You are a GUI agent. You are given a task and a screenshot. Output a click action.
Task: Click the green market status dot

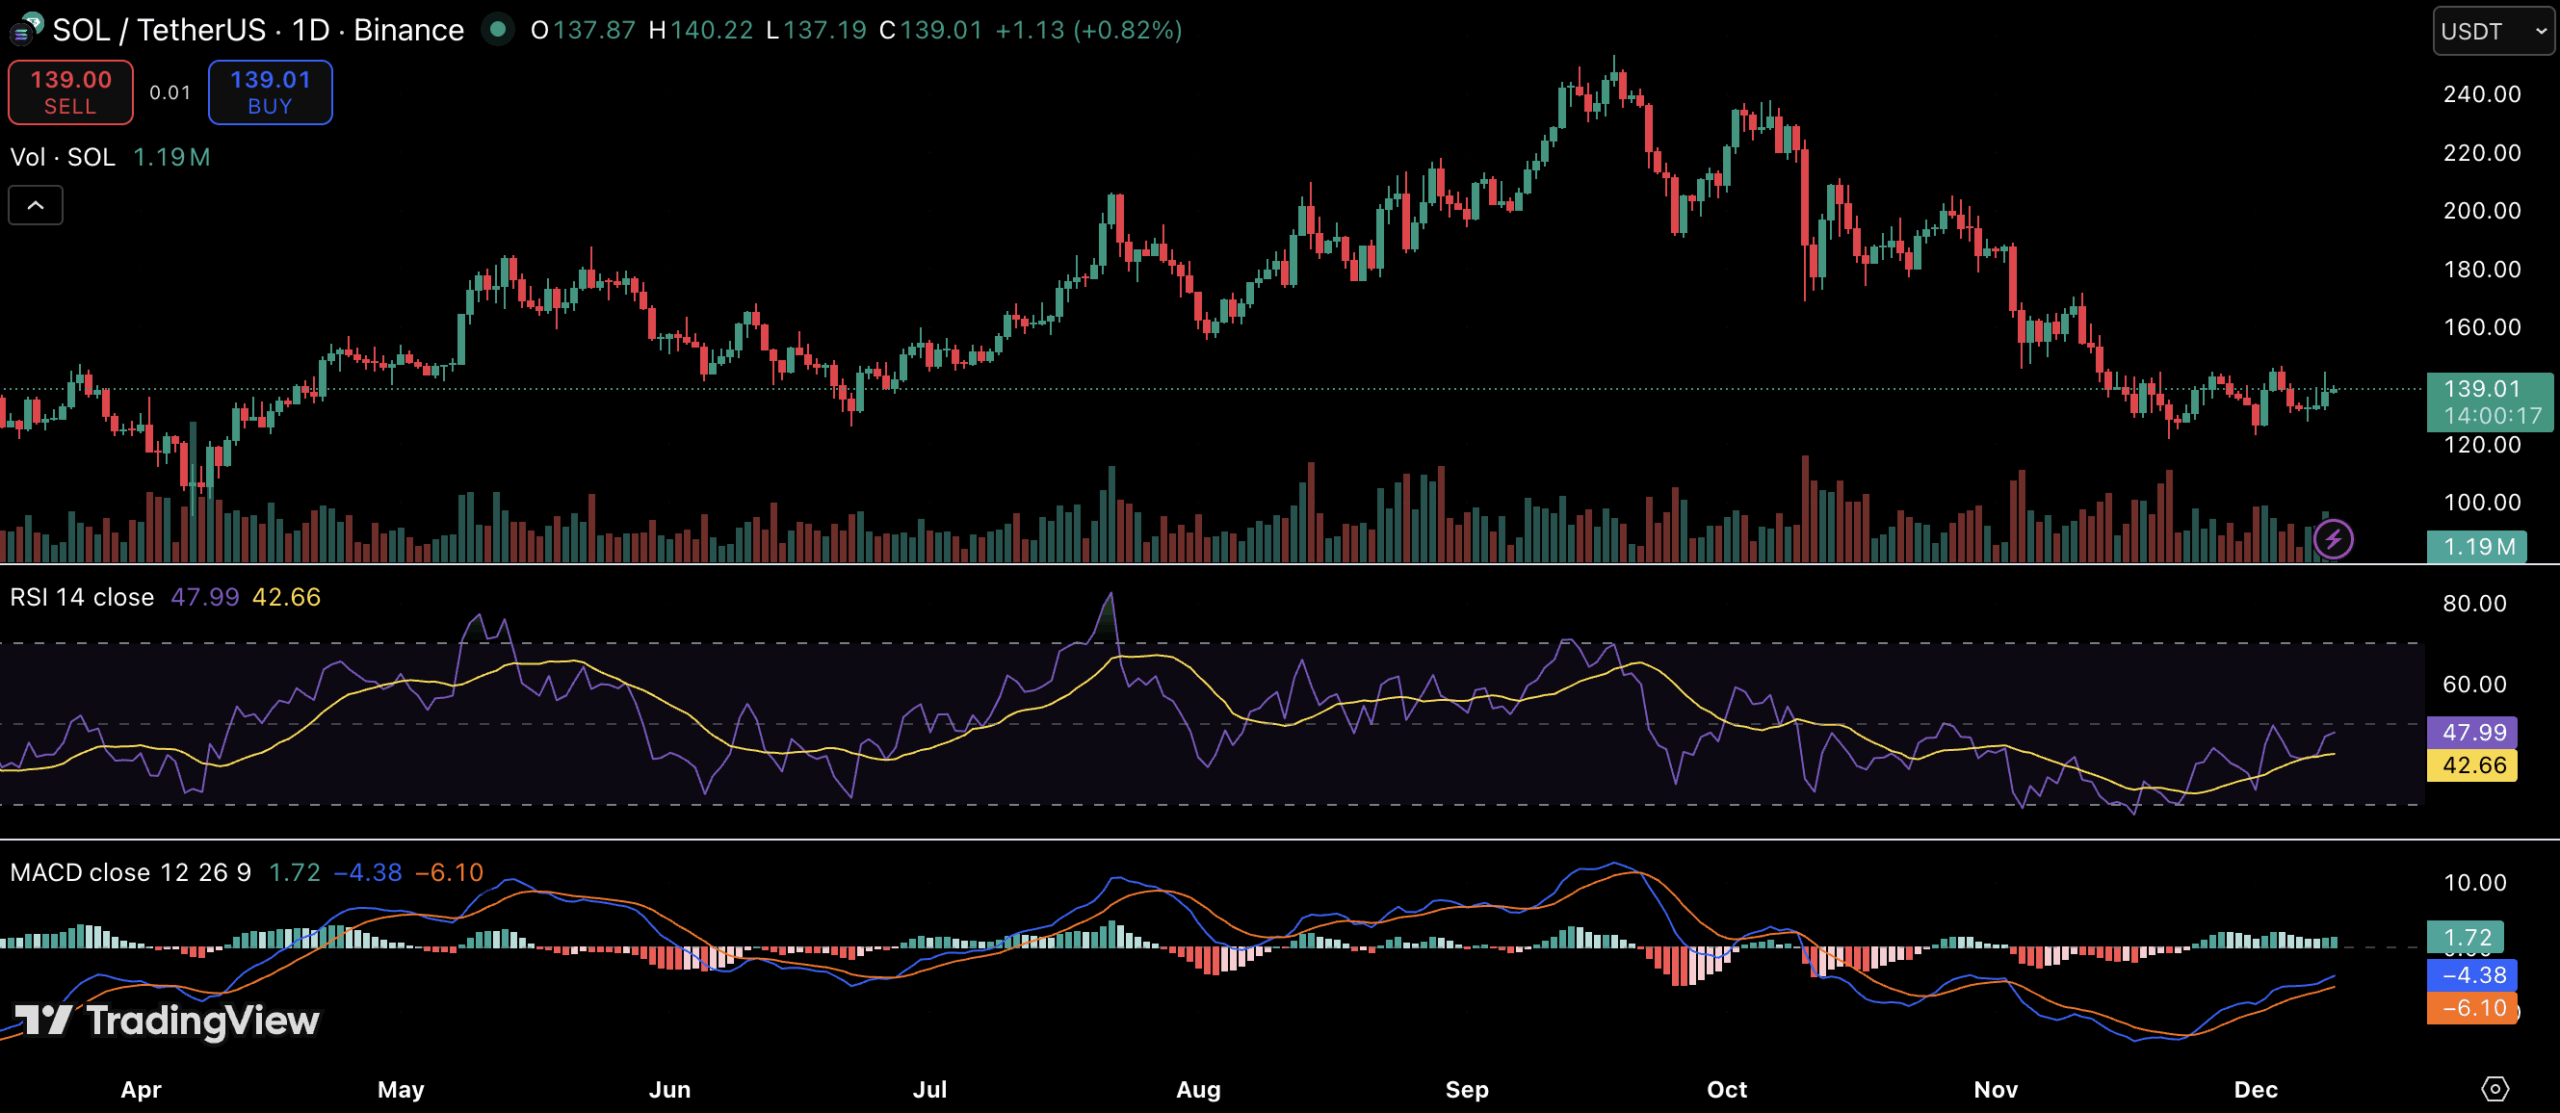(x=497, y=30)
